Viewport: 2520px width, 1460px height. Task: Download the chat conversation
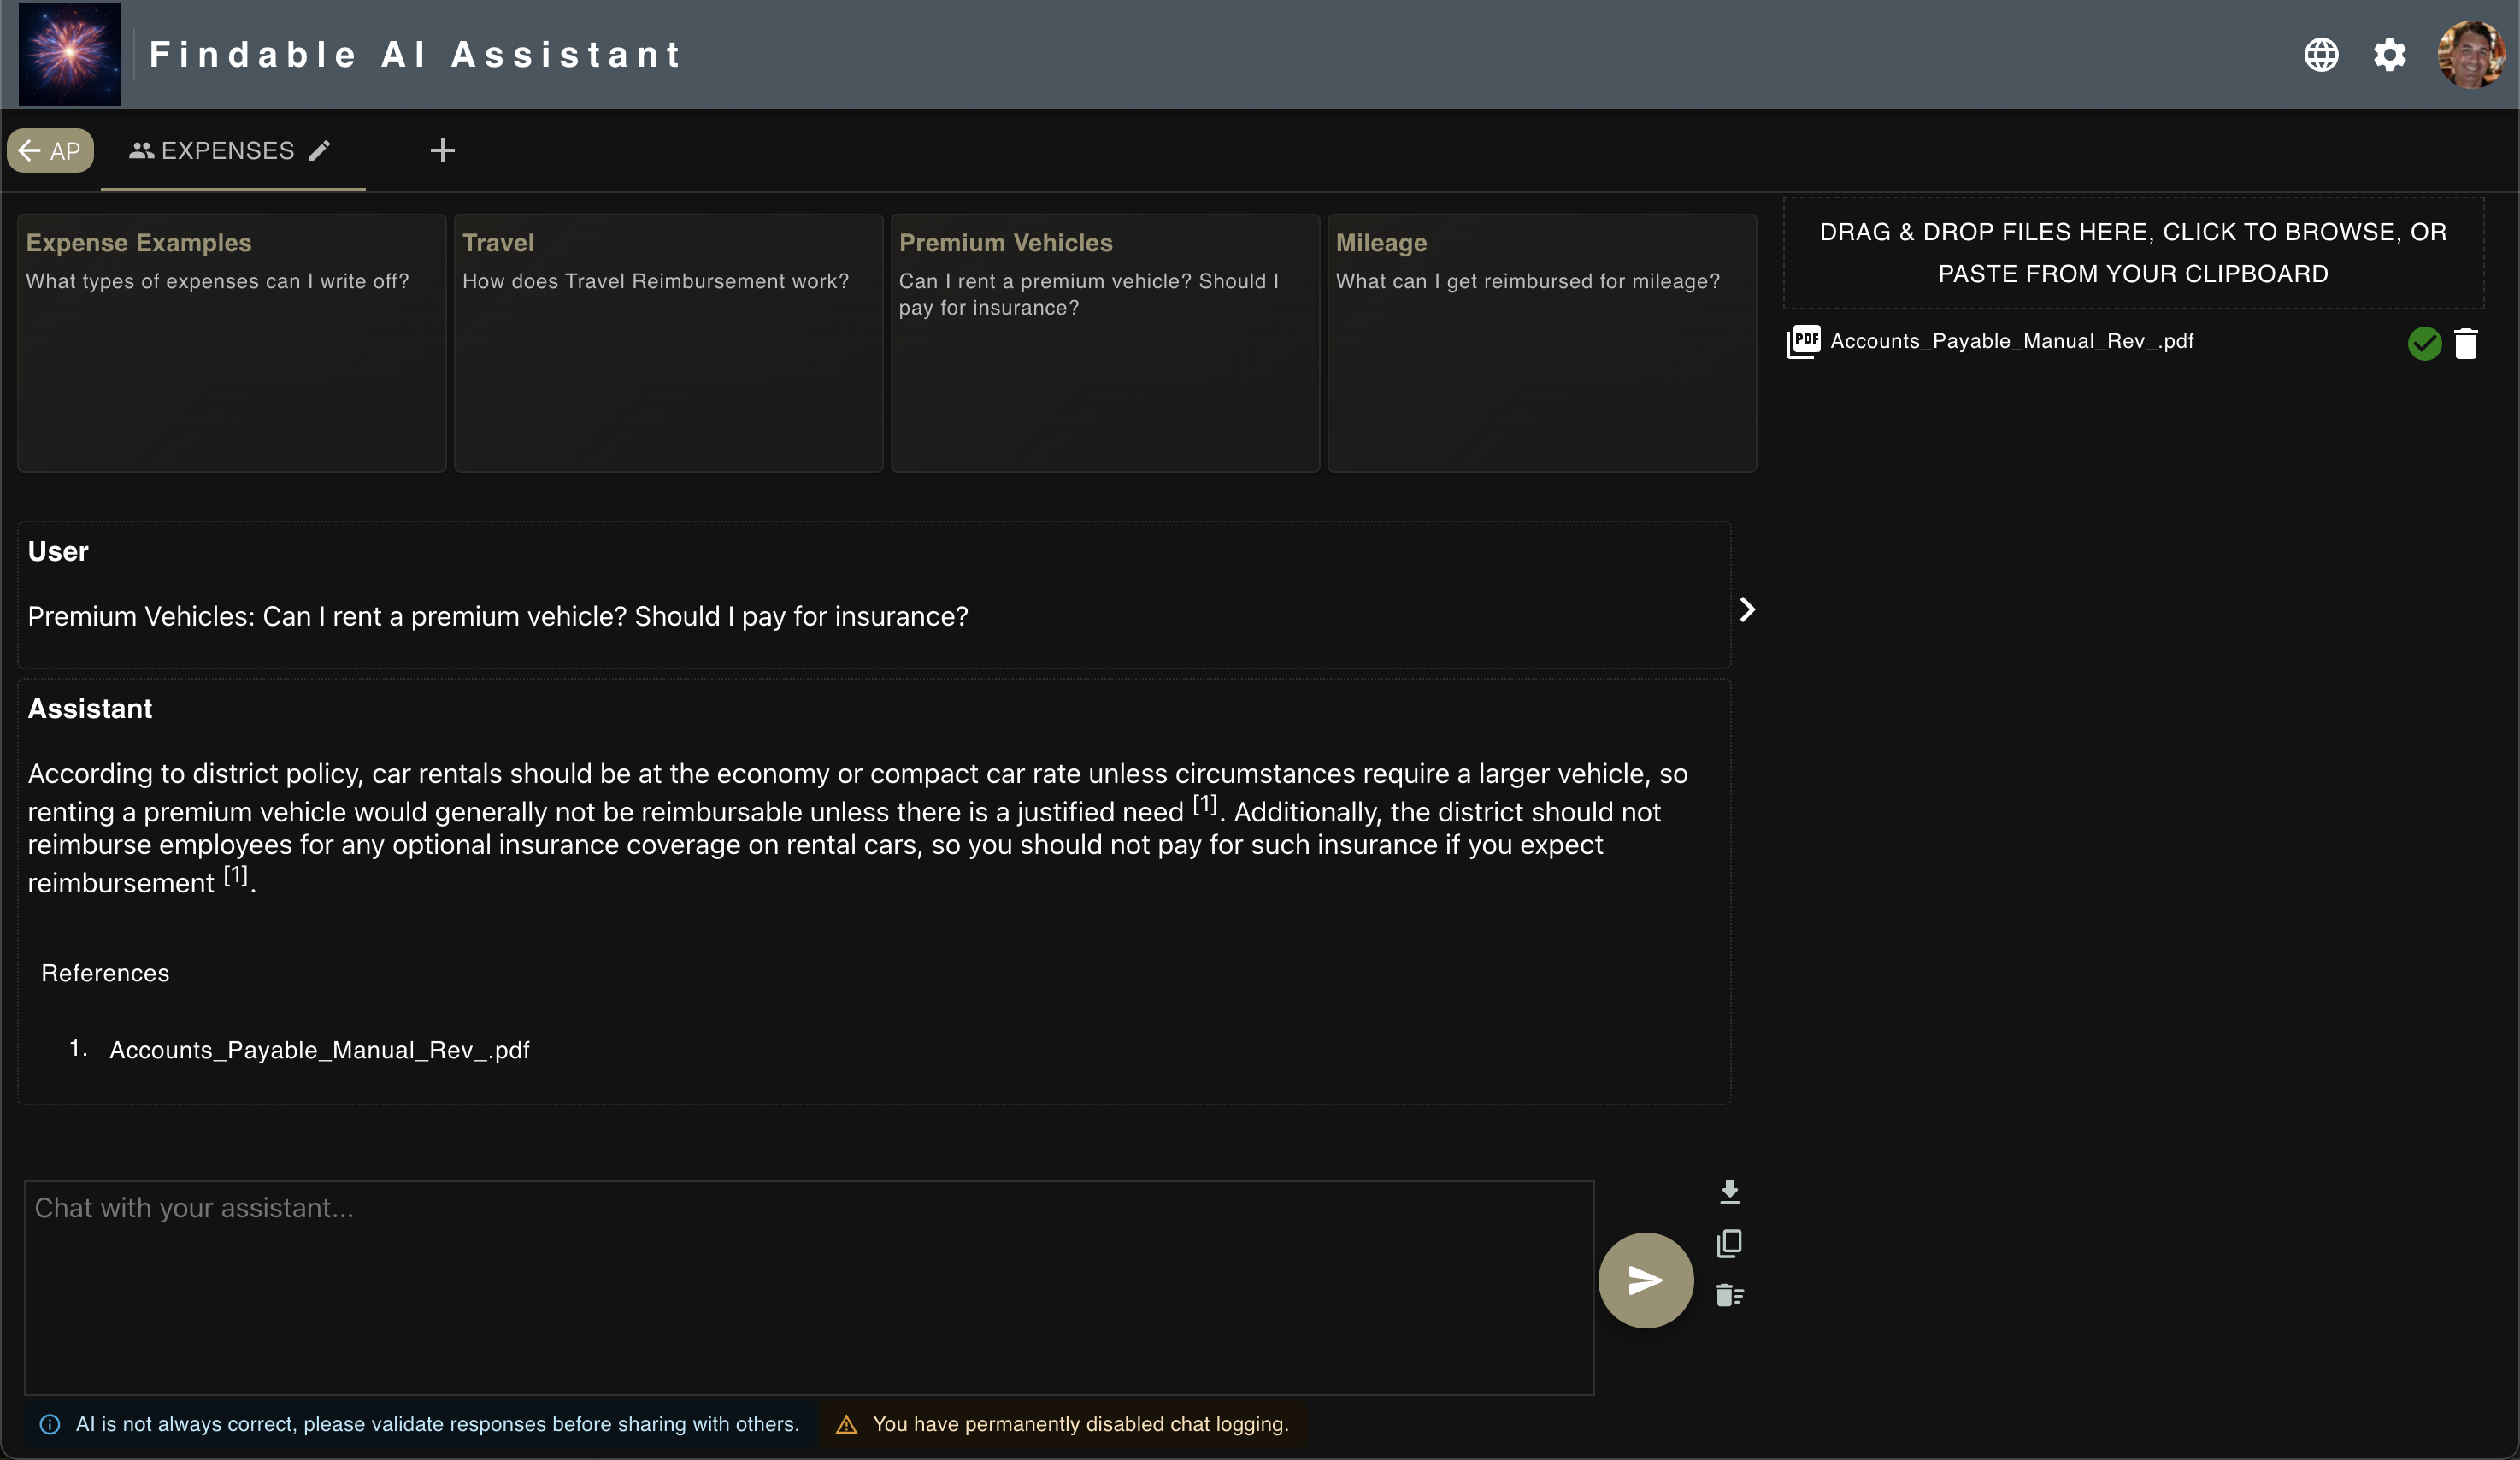click(1729, 1190)
